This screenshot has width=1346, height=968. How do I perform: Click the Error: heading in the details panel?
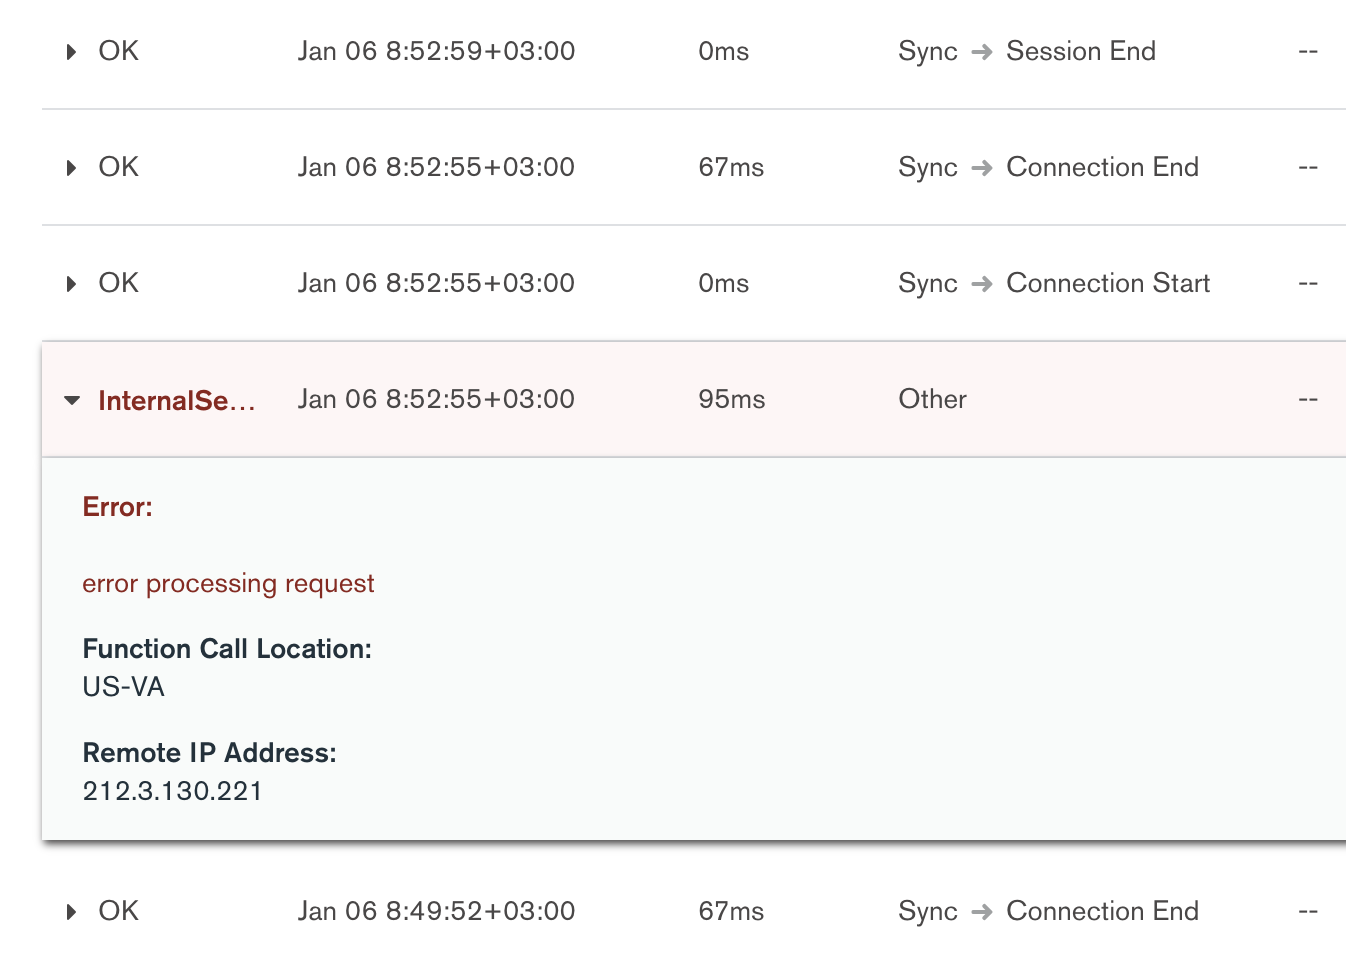click(117, 507)
